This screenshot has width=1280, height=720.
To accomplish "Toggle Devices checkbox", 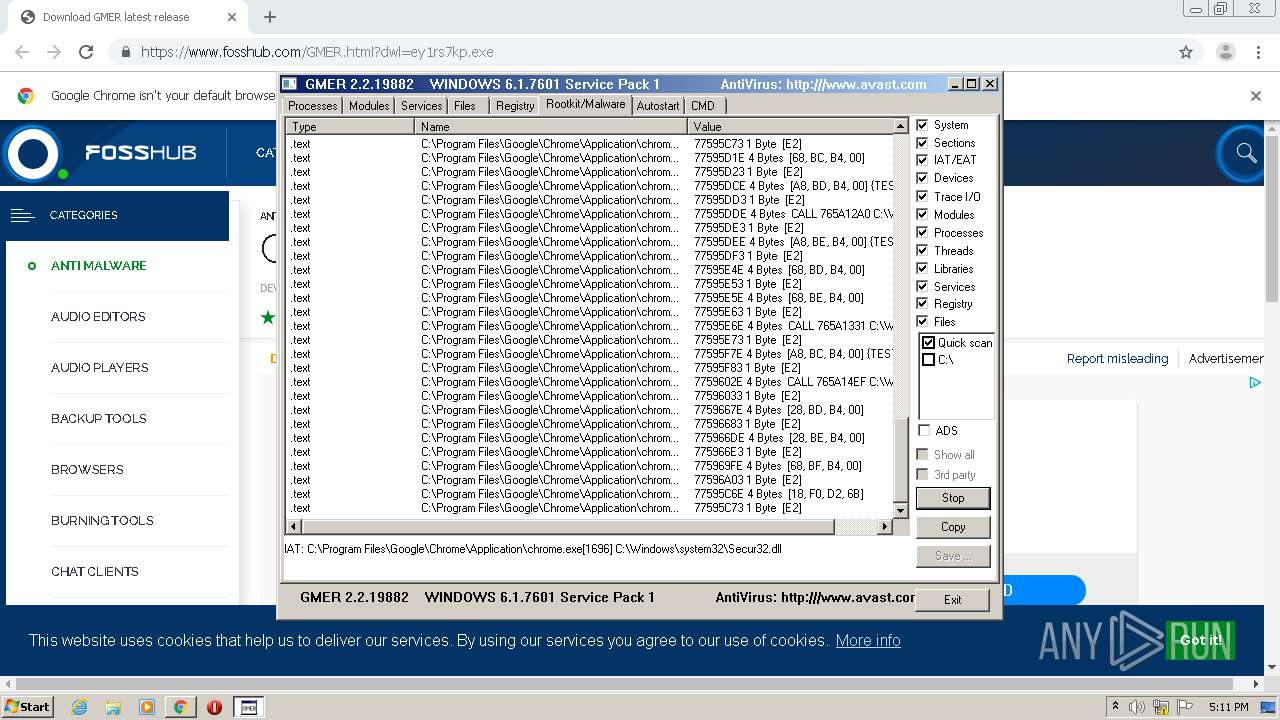I will [x=922, y=178].
